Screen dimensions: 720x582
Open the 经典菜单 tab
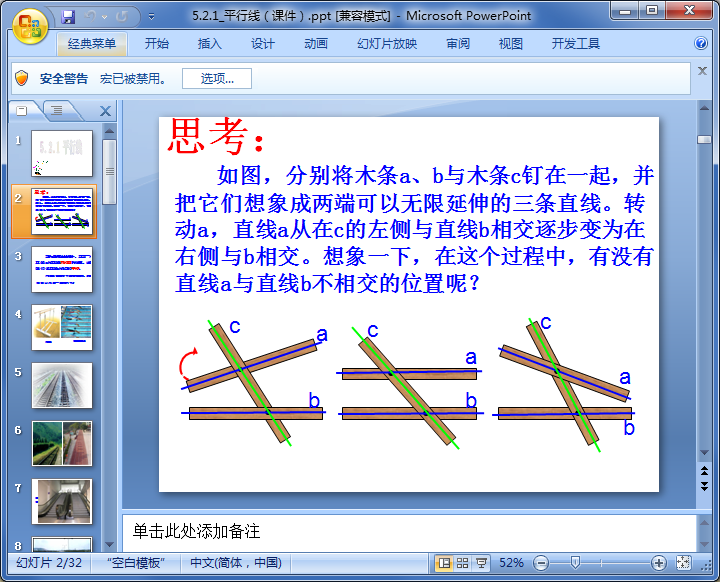pyautogui.click(x=92, y=44)
